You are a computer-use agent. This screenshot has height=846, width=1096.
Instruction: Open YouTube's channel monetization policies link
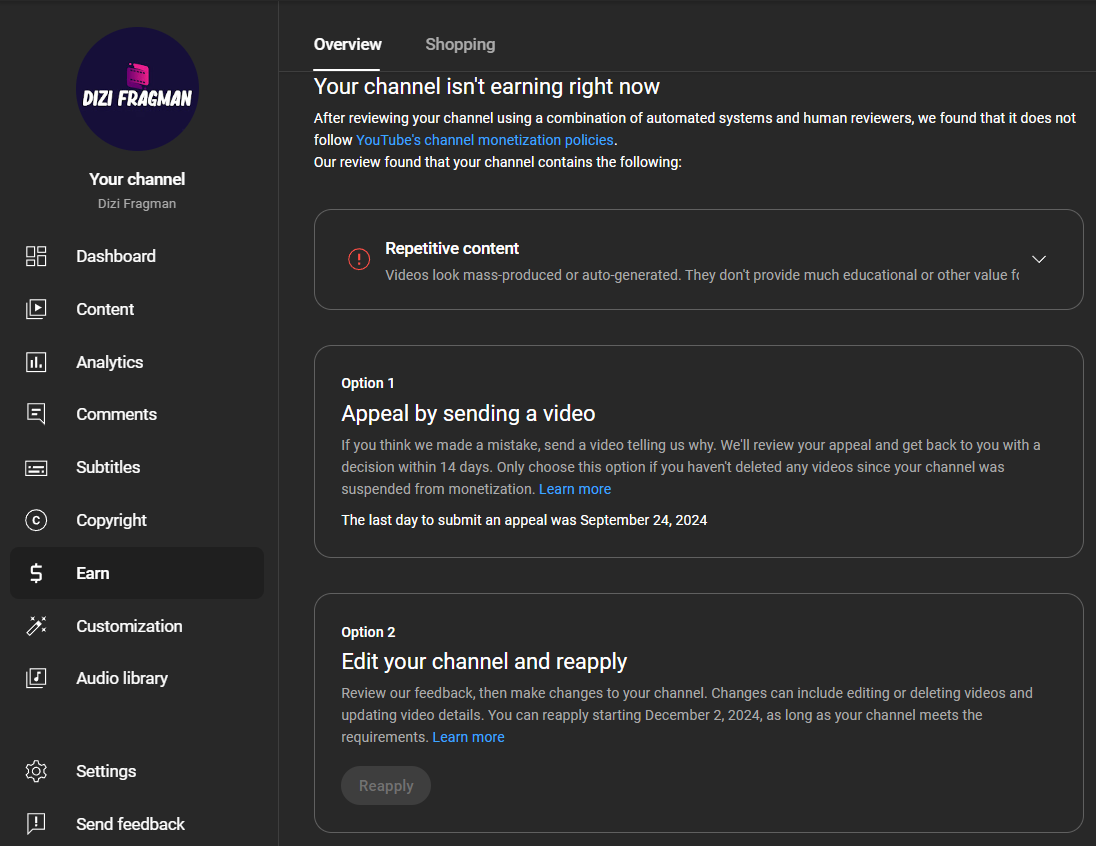pos(484,140)
